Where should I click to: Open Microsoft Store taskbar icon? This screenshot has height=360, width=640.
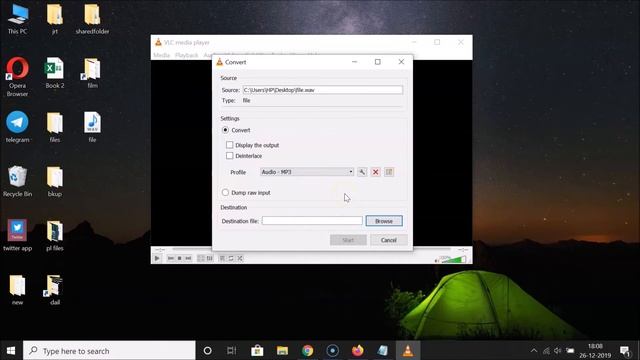(257, 351)
